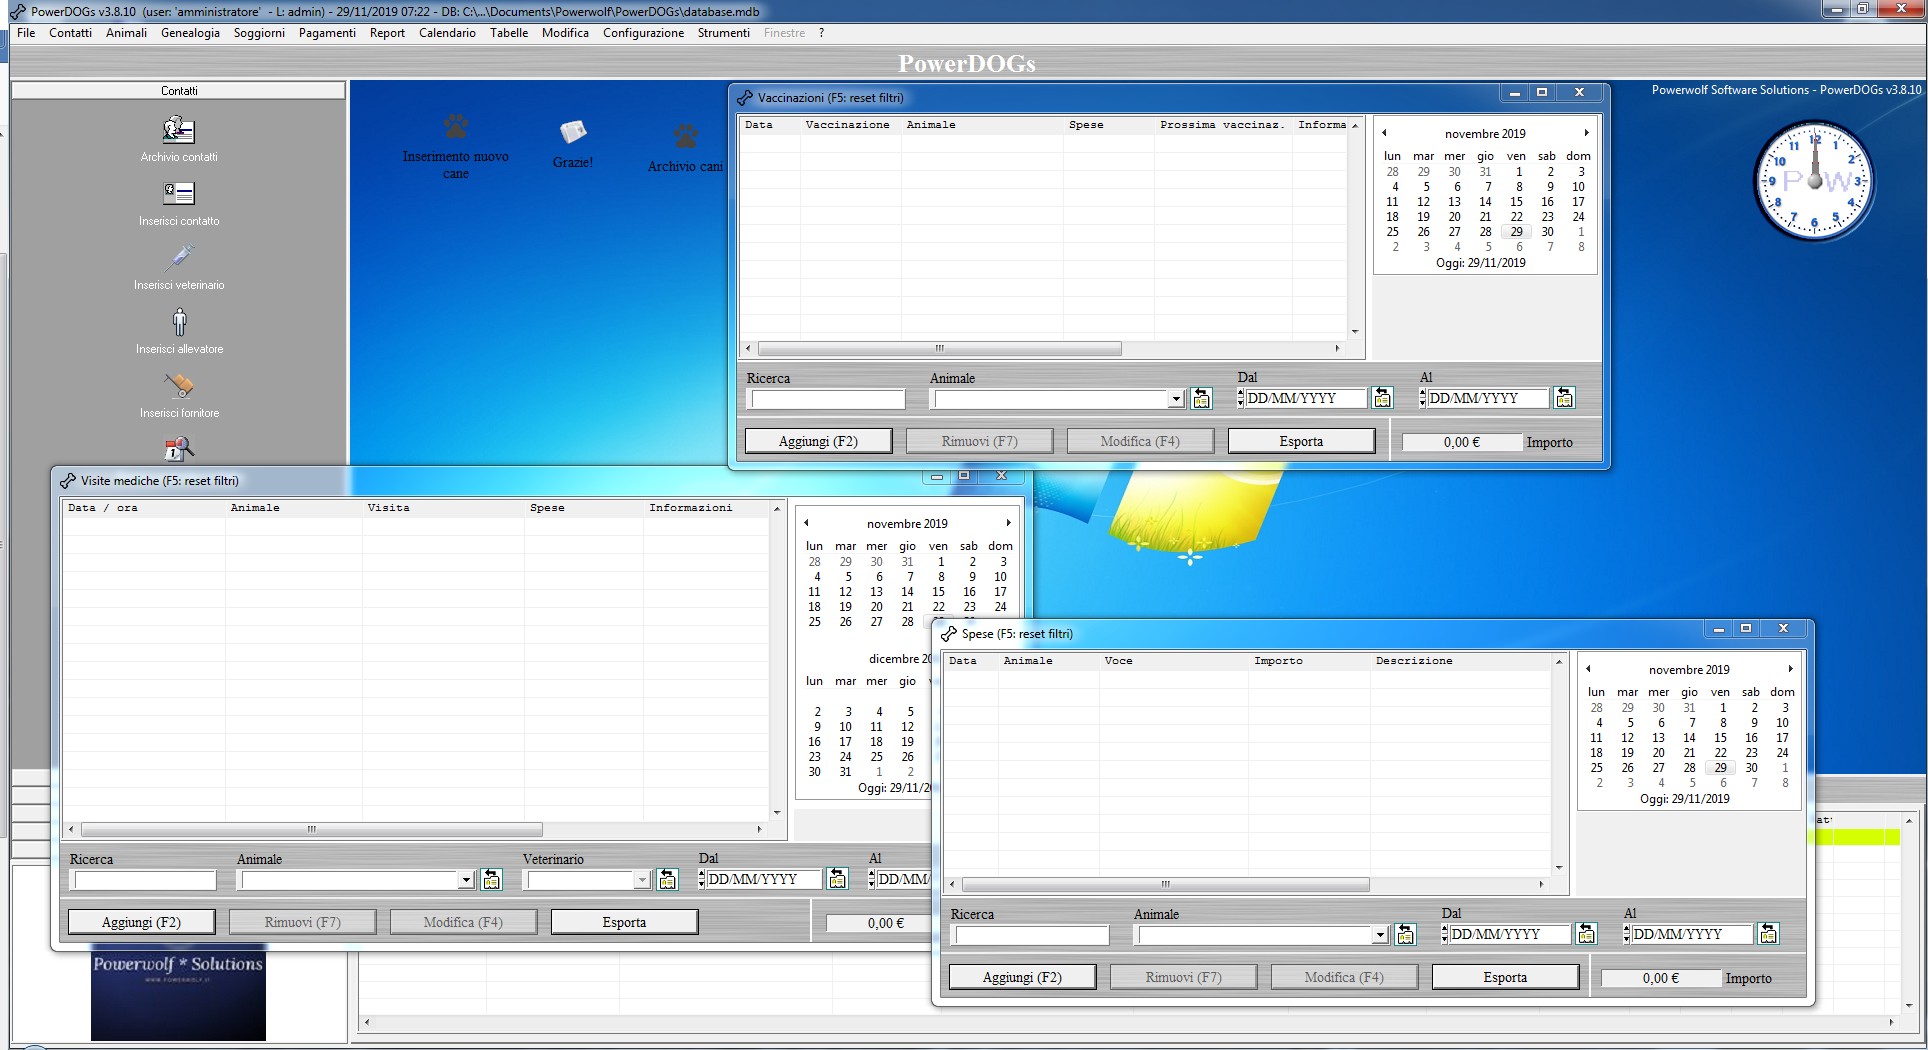This screenshot has width=1928, height=1050.
Task: Click Al stepper arrows in Spese
Action: click(x=1626, y=934)
